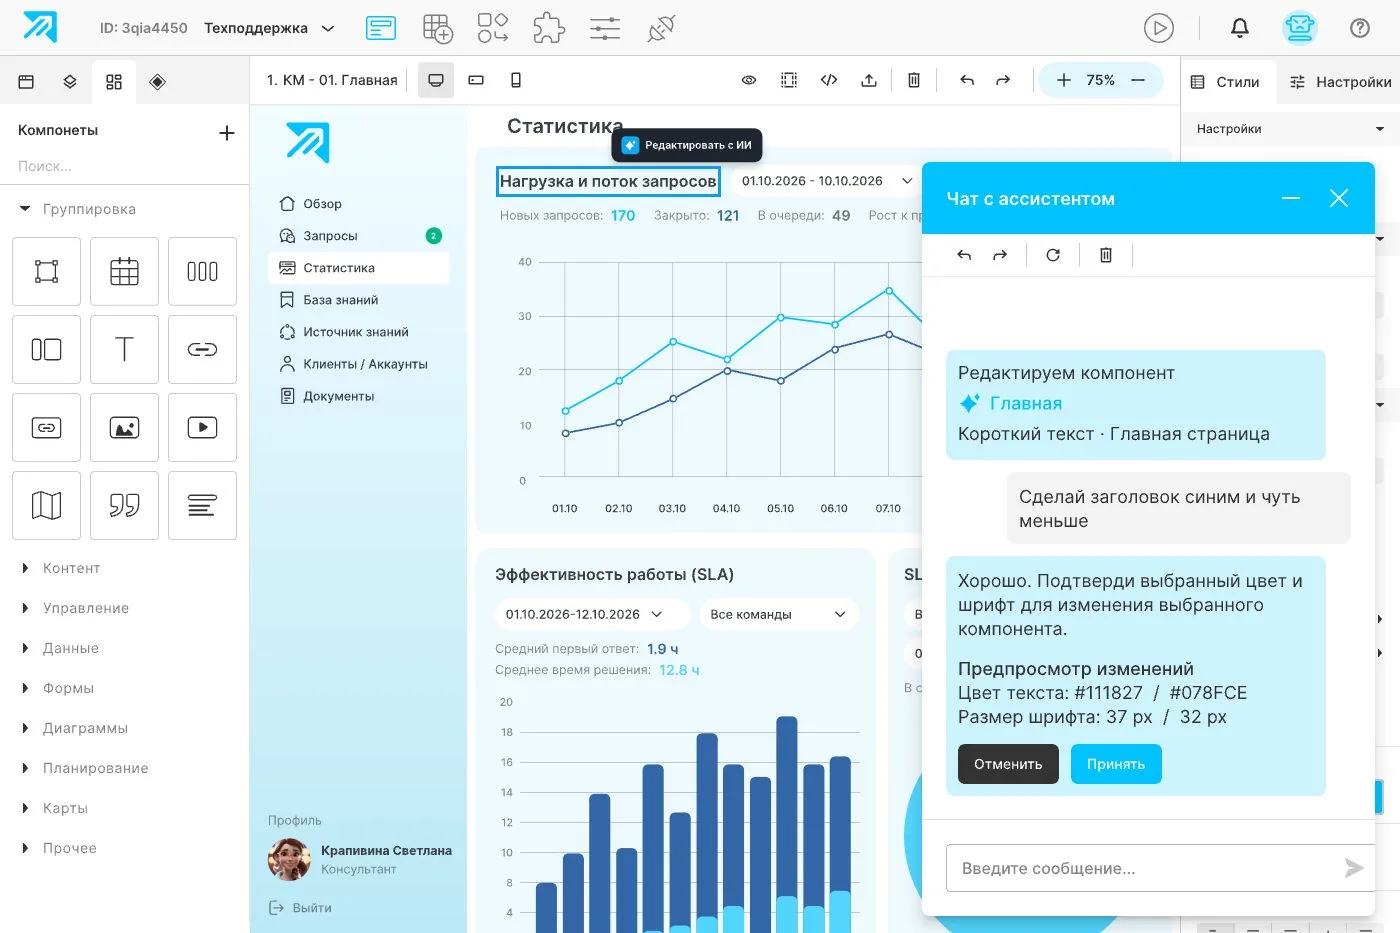Select the three-columns component
This screenshot has width=1400, height=933.
[x=202, y=271]
